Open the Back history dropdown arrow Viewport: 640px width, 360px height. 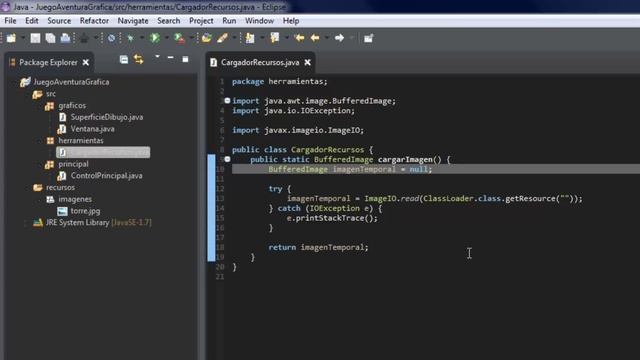point(327,38)
